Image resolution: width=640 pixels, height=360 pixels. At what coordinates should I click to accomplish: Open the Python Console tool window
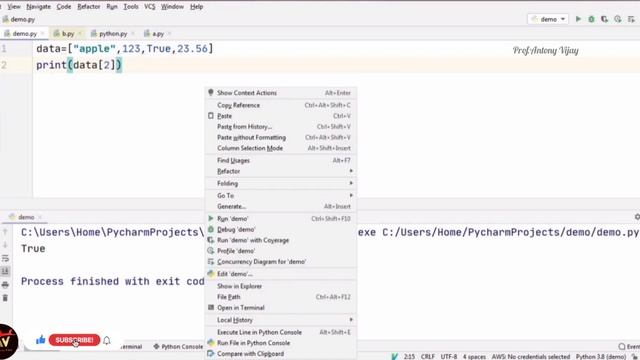178,347
